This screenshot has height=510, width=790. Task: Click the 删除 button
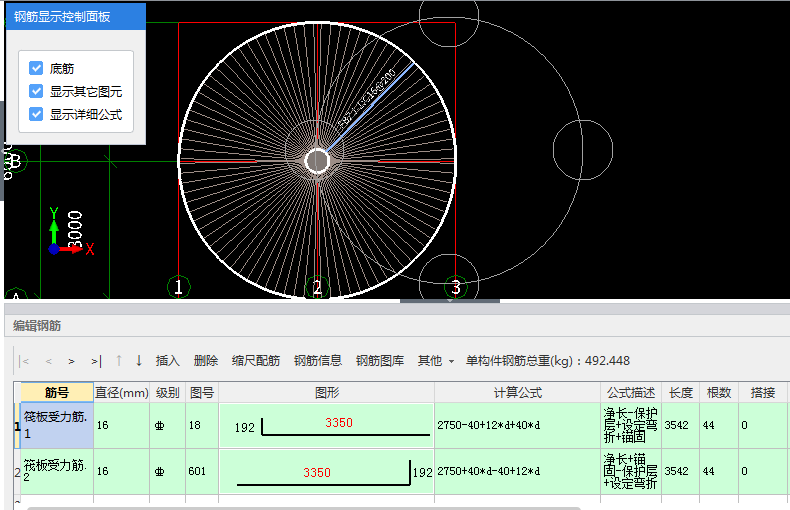pos(206,361)
